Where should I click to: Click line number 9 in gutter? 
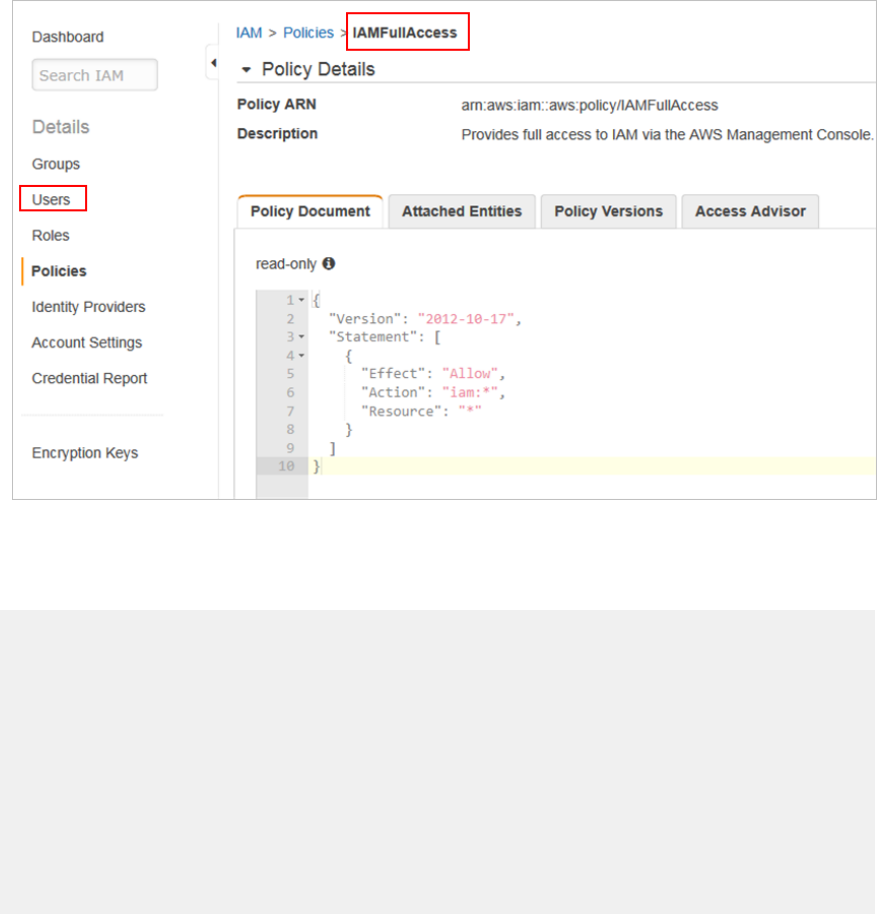290,448
